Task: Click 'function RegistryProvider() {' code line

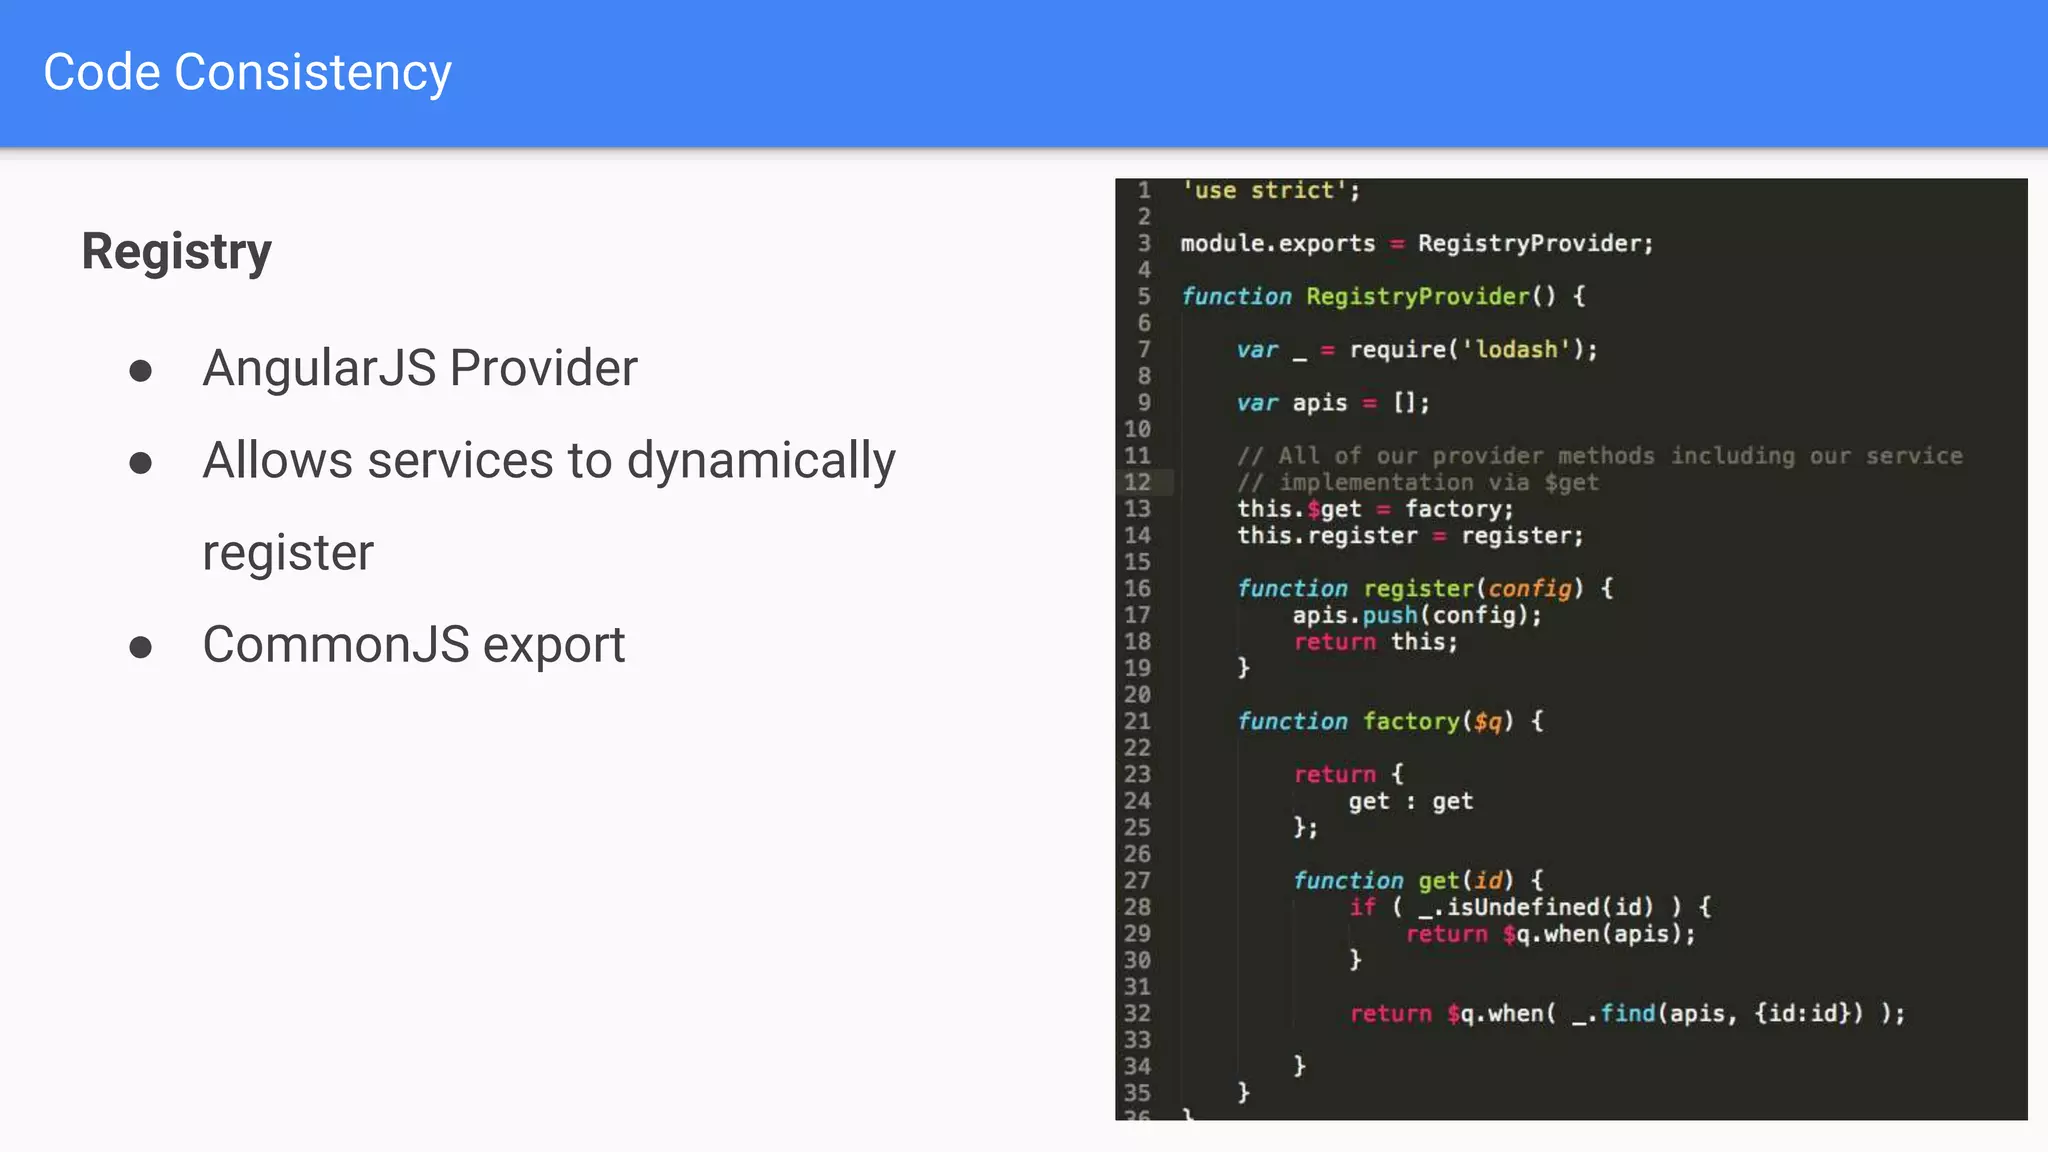Action: [x=1383, y=297]
